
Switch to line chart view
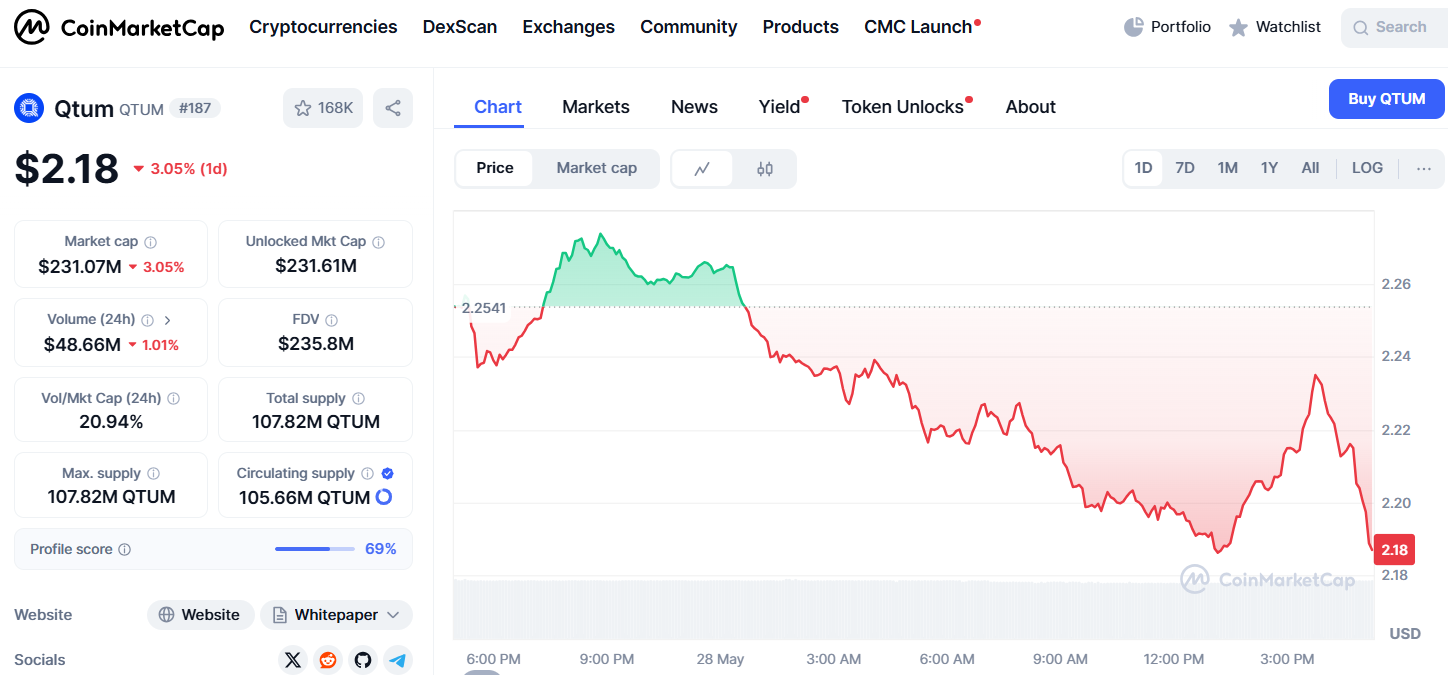coord(702,169)
